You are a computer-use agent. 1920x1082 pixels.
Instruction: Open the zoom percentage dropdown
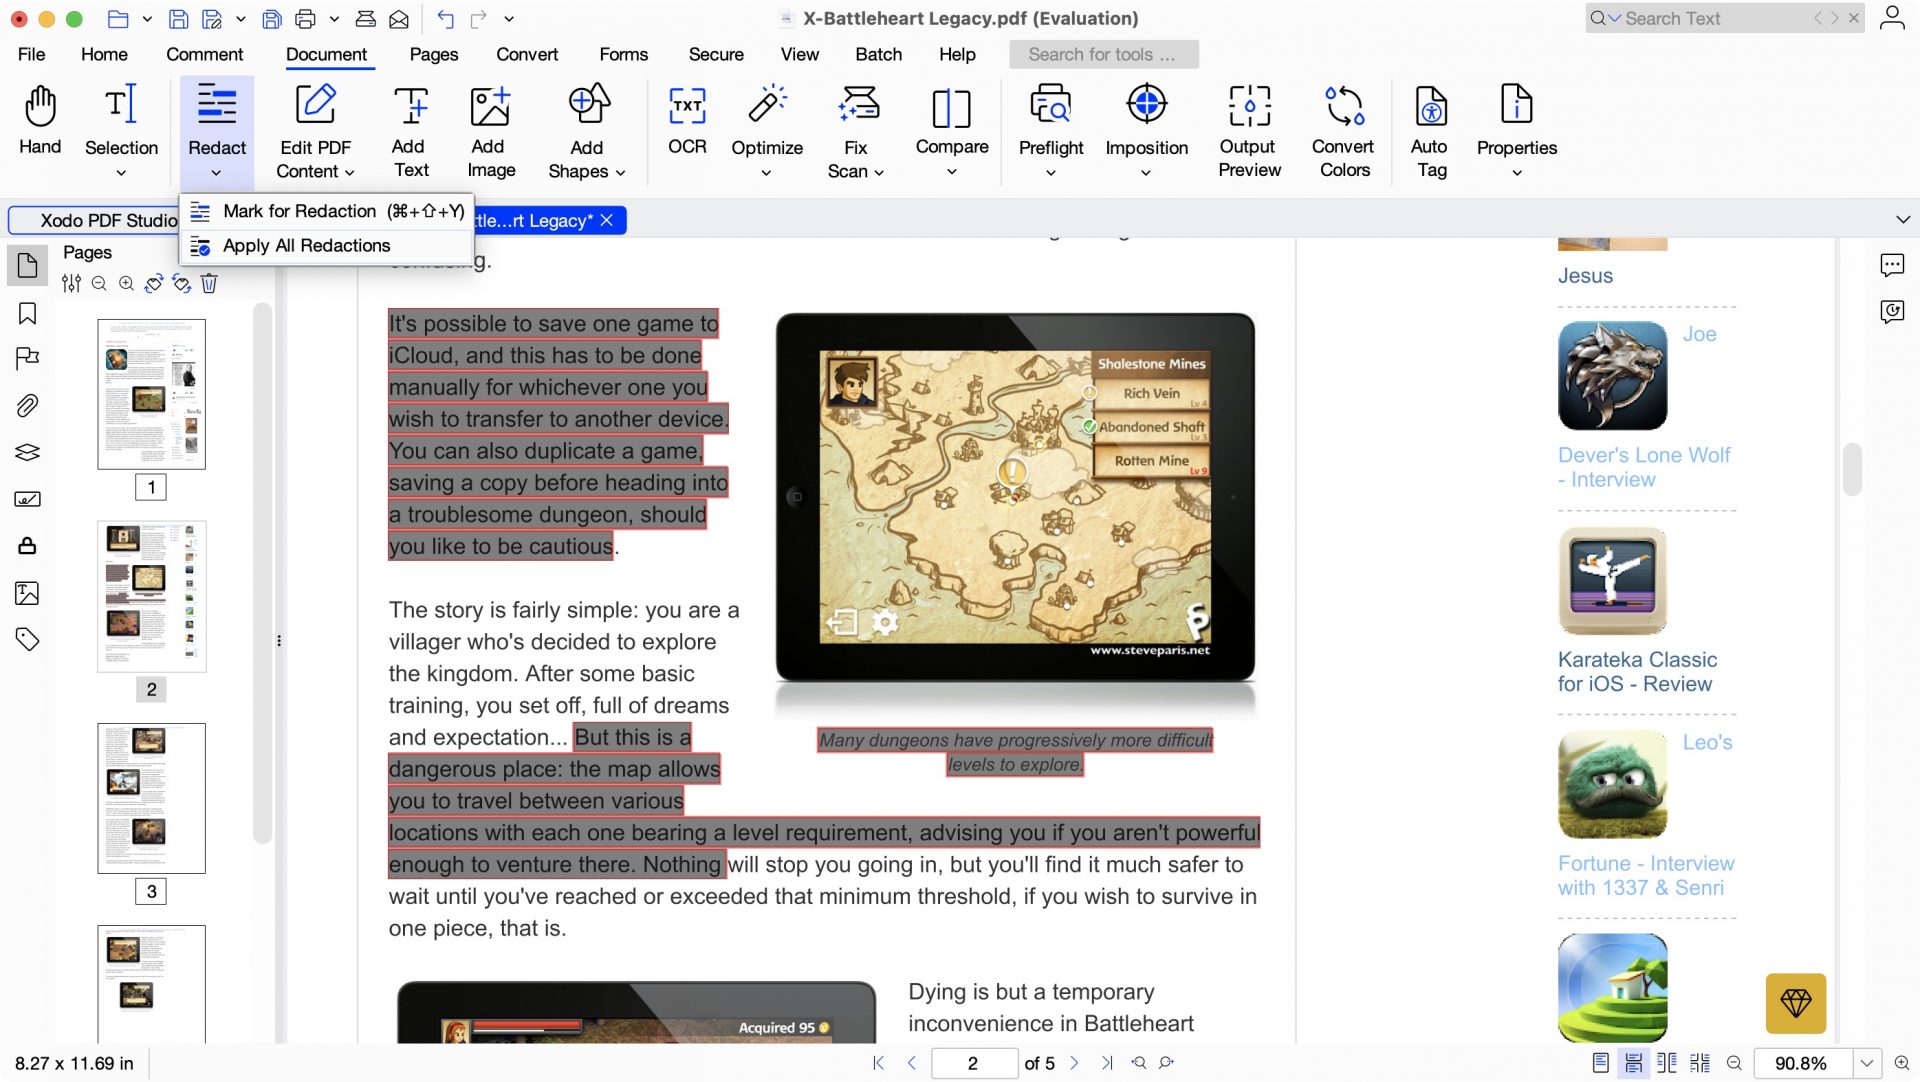pyautogui.click(x=1866, y=1063)
